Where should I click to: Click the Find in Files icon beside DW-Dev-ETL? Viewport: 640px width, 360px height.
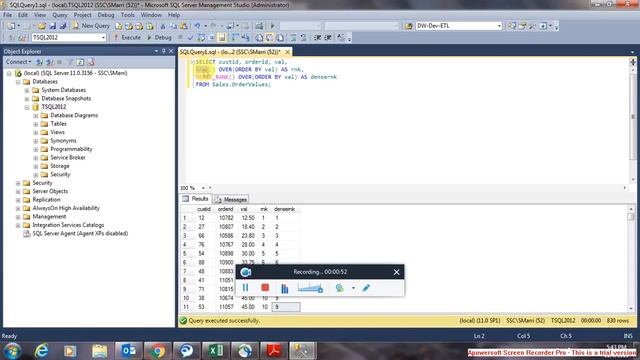(409, 26)
